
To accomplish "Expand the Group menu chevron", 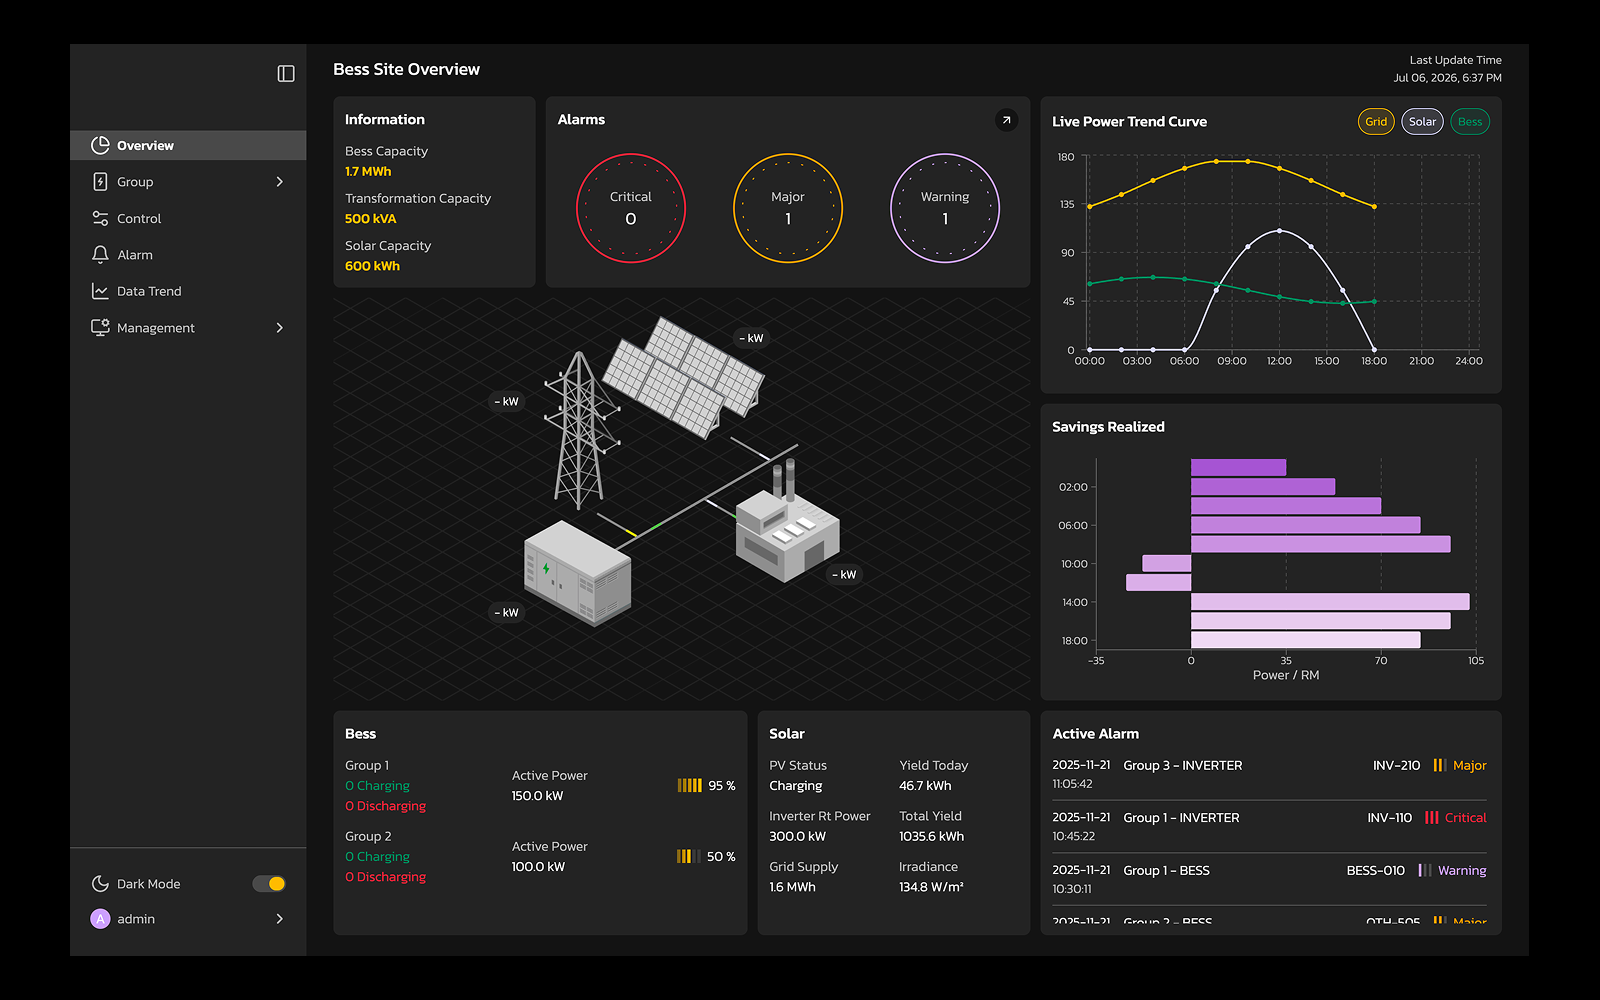I will click(280, 182).
